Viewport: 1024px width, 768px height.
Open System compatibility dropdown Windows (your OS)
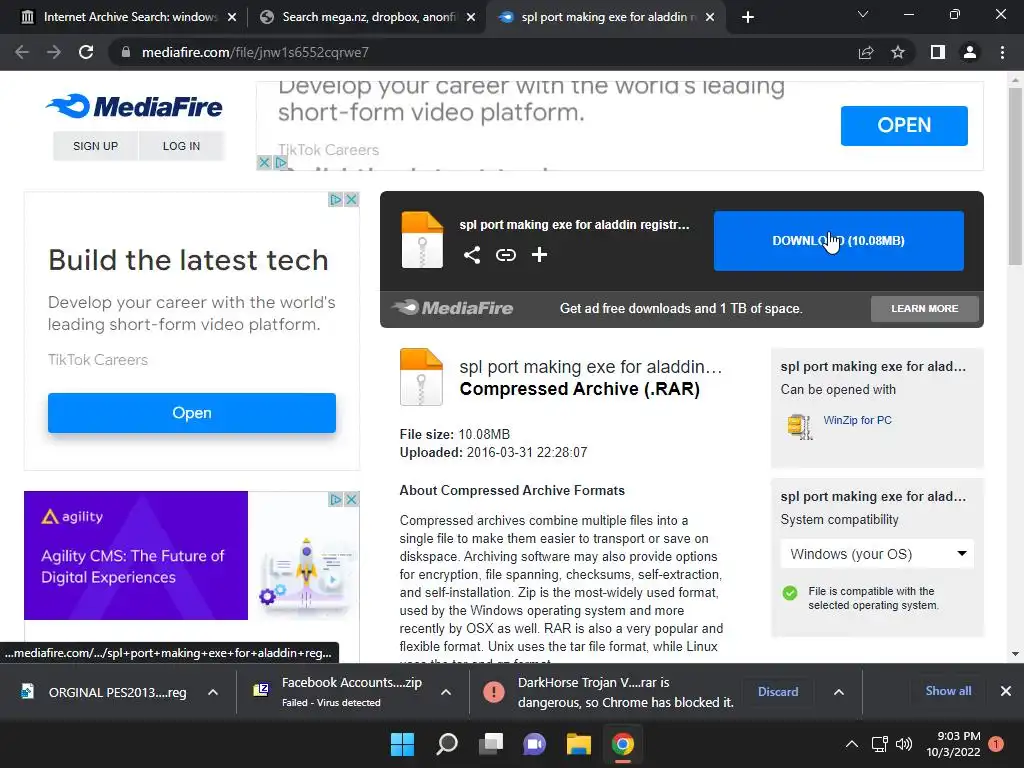(x=877, y=554)
